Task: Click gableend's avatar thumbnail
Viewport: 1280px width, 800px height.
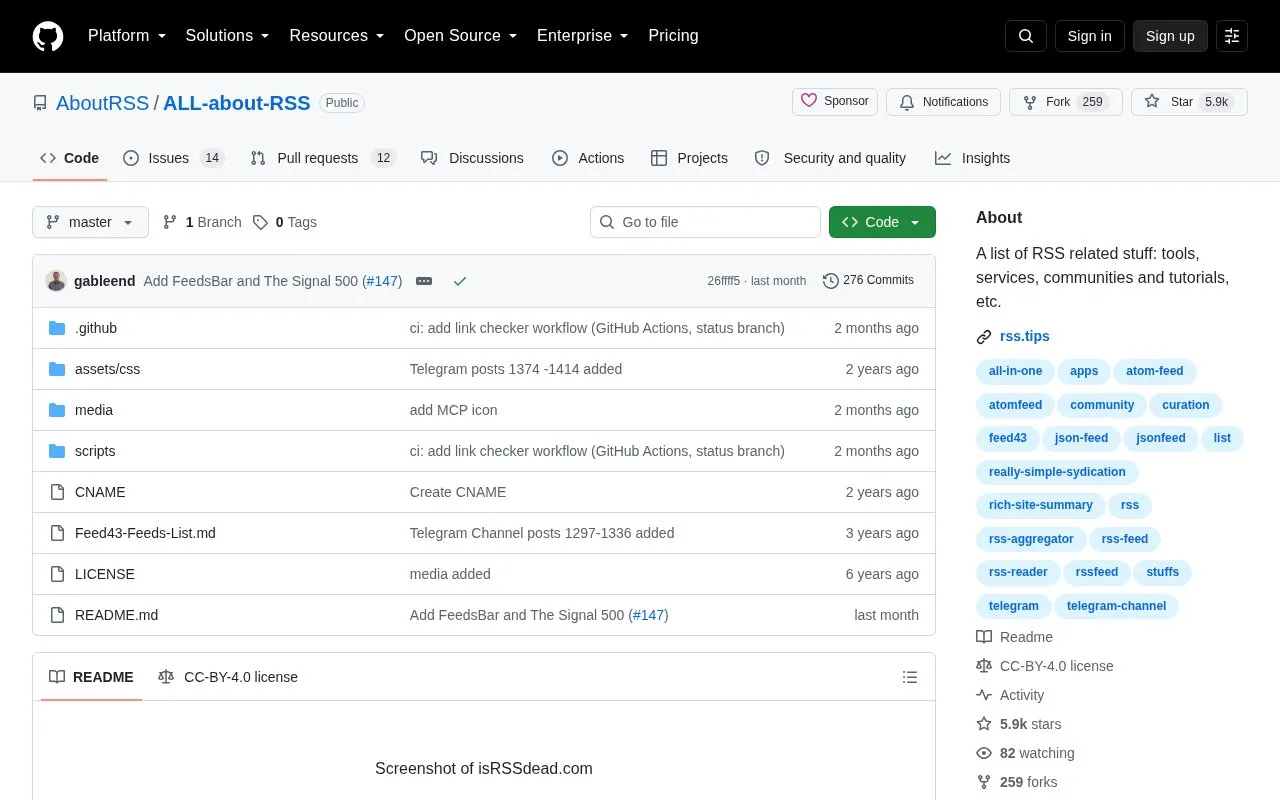Action: coord(56,281)
